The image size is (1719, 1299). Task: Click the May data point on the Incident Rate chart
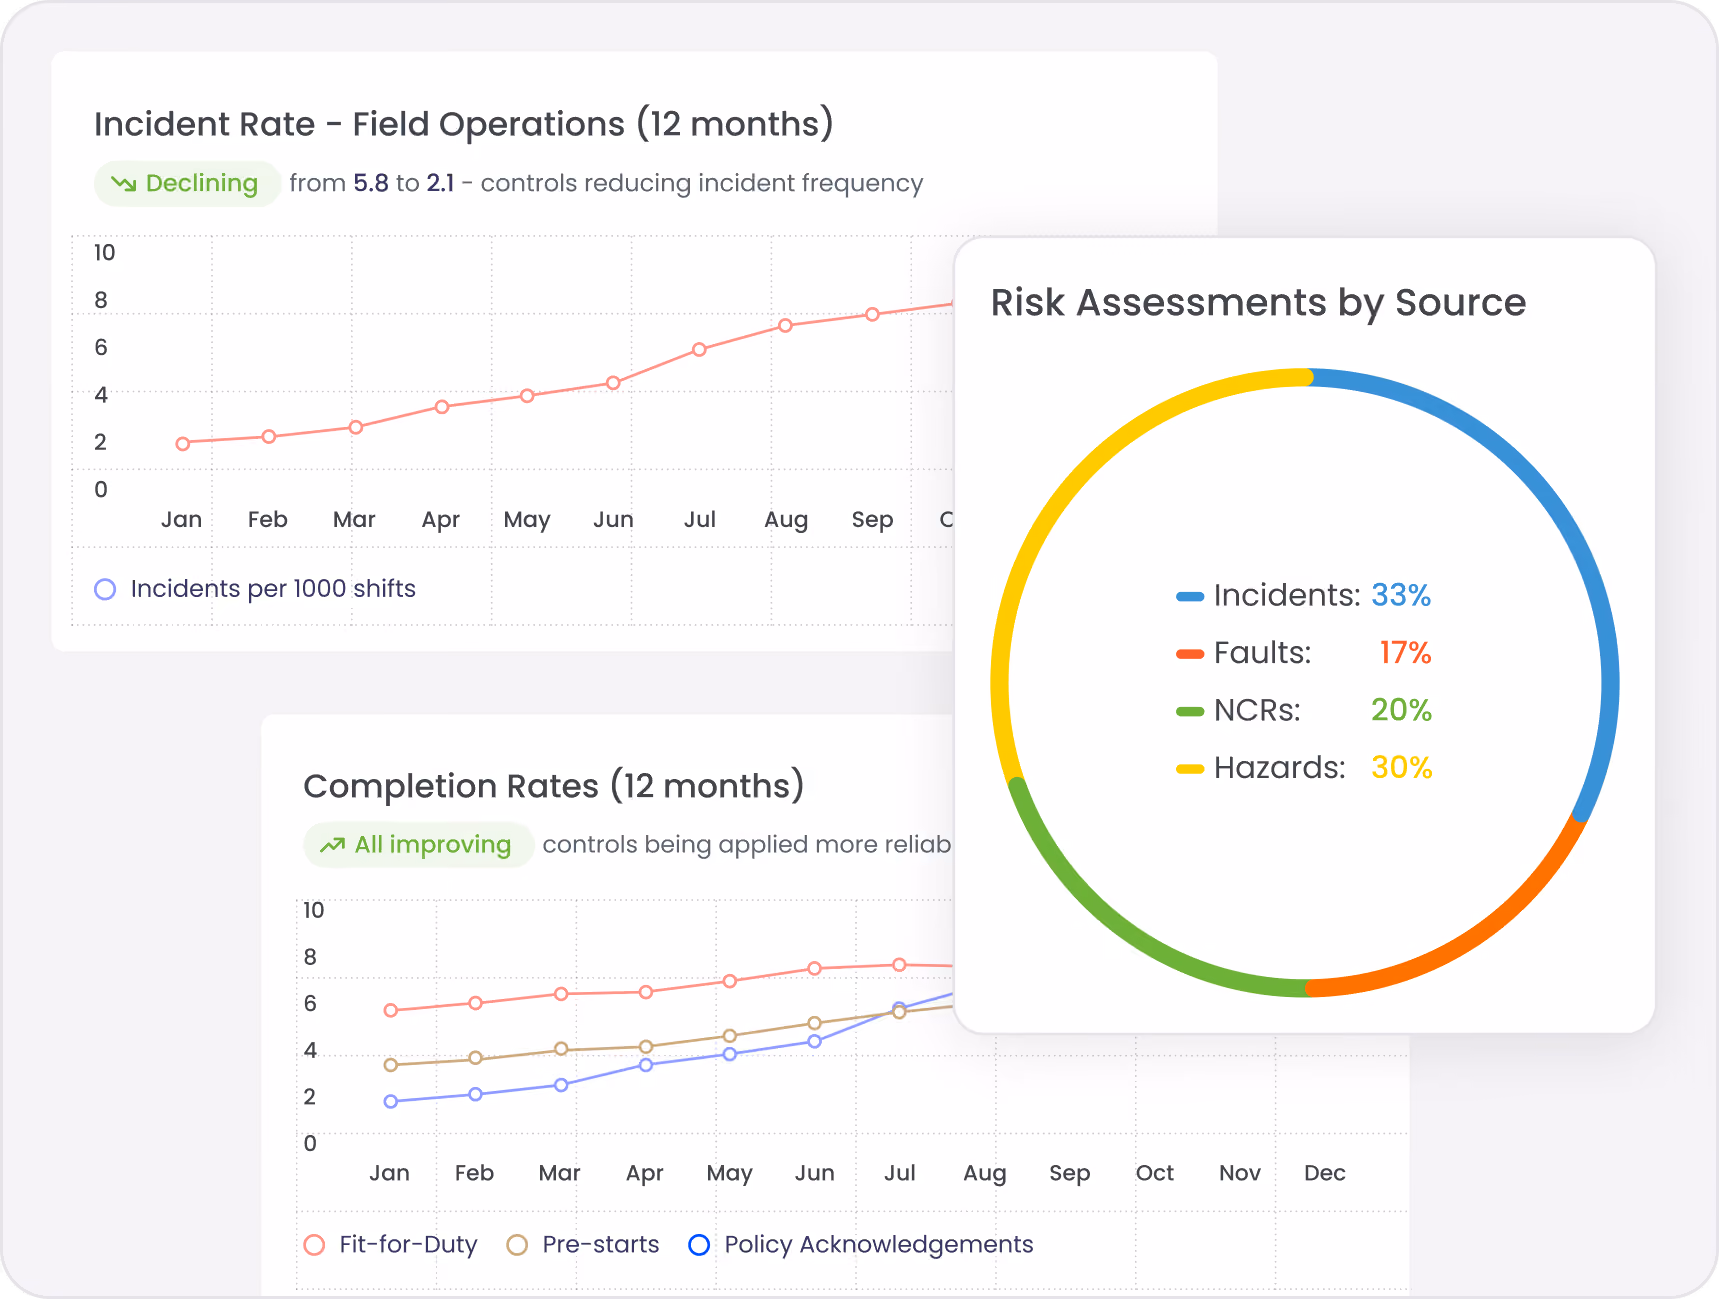pos(527,396)
